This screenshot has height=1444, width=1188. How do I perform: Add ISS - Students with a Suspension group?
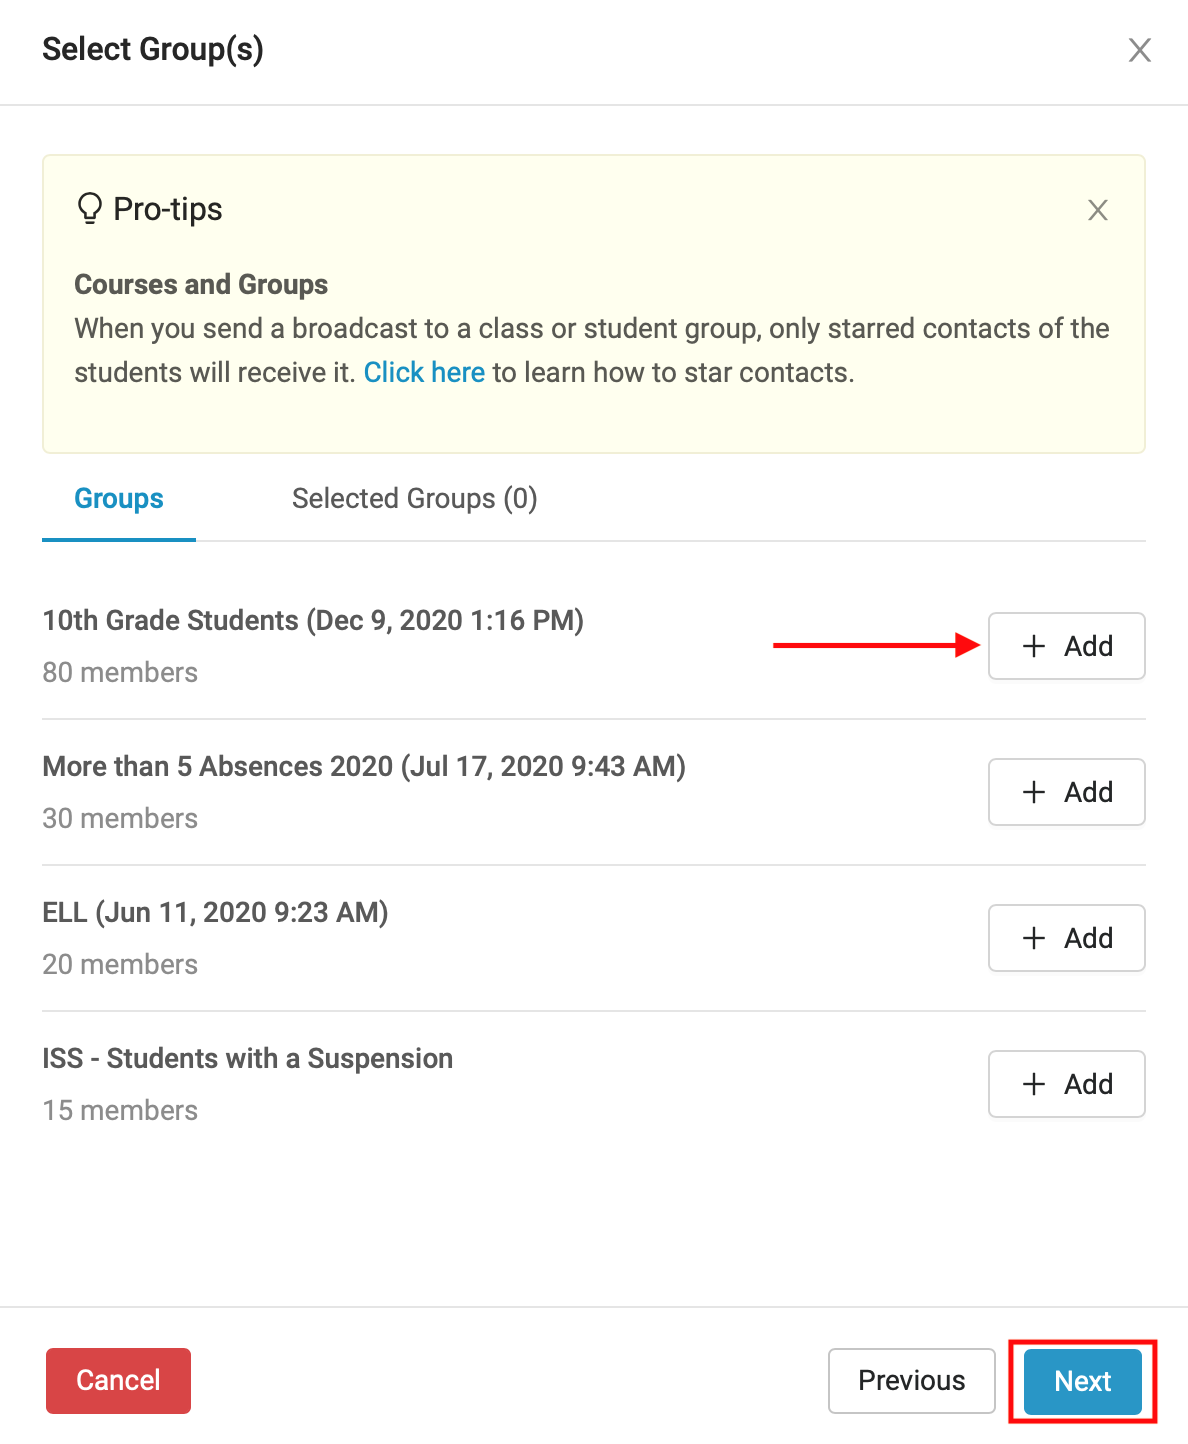click(1066, 1084)
